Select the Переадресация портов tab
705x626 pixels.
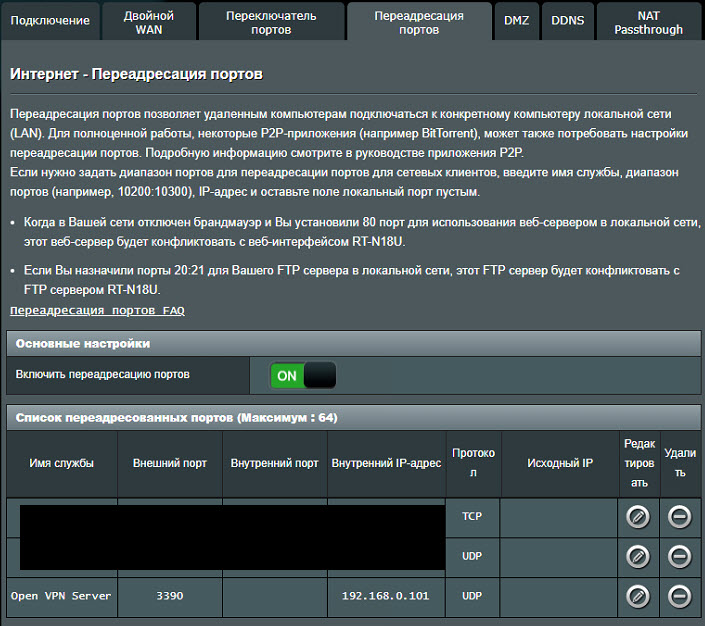(x=418, y=22)
